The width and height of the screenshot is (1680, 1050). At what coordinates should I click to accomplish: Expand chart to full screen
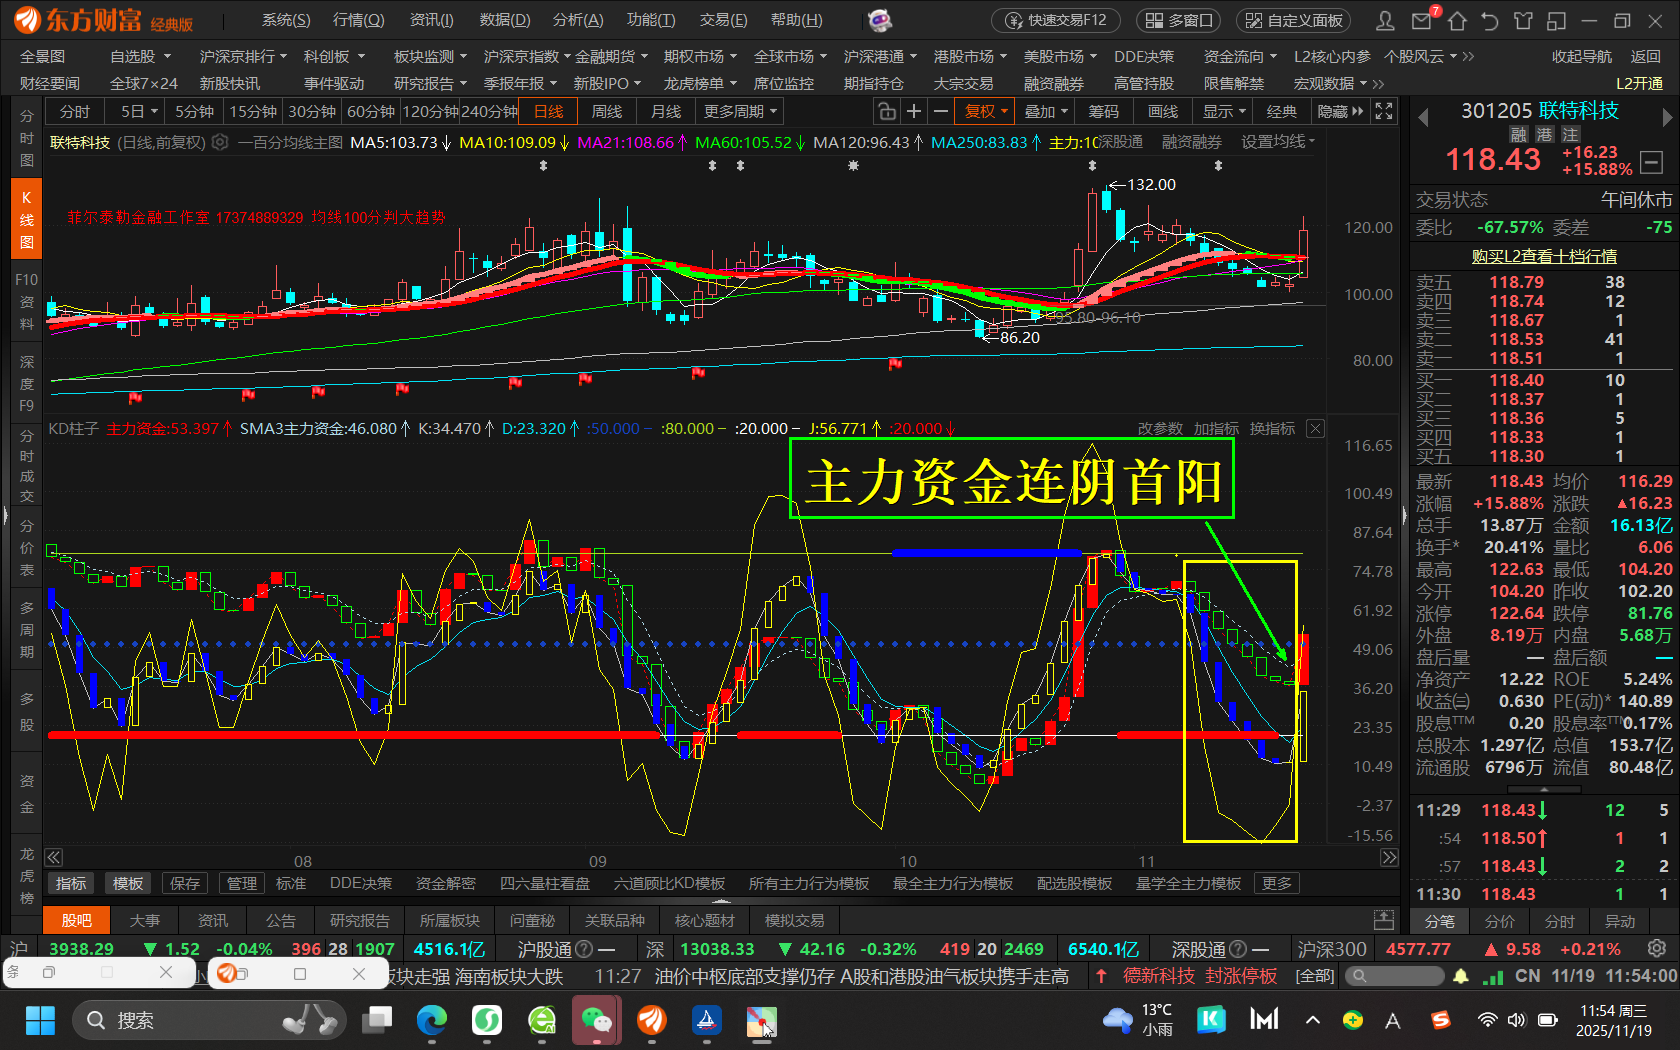tap(1384, 111)
